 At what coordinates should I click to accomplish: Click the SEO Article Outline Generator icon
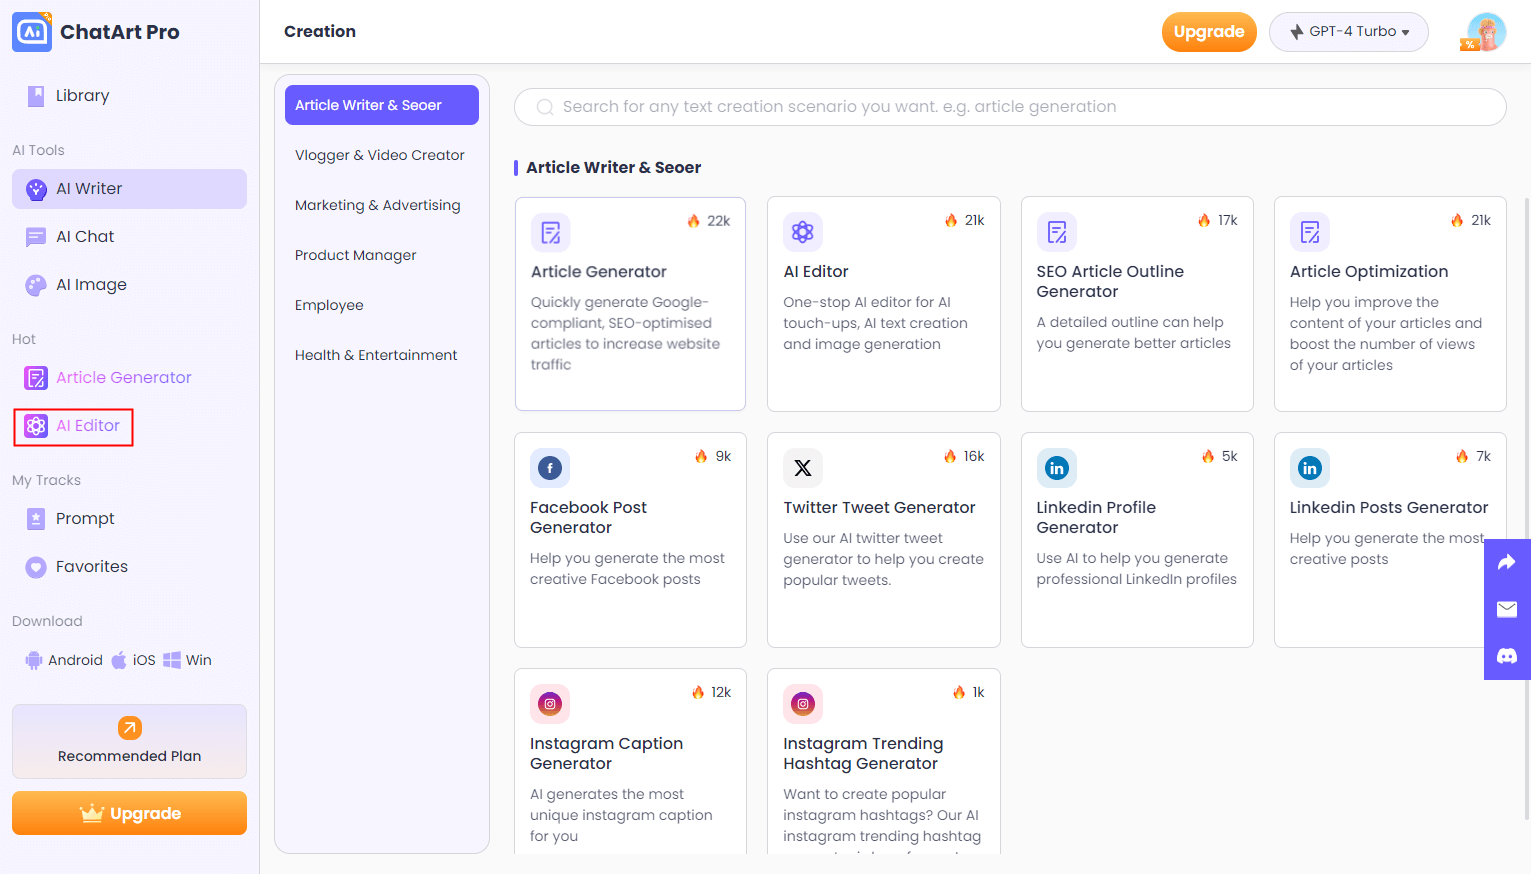1057,232
